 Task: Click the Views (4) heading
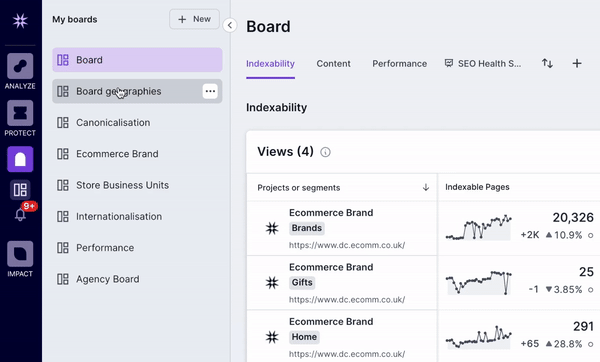click(x=285, y=152)
